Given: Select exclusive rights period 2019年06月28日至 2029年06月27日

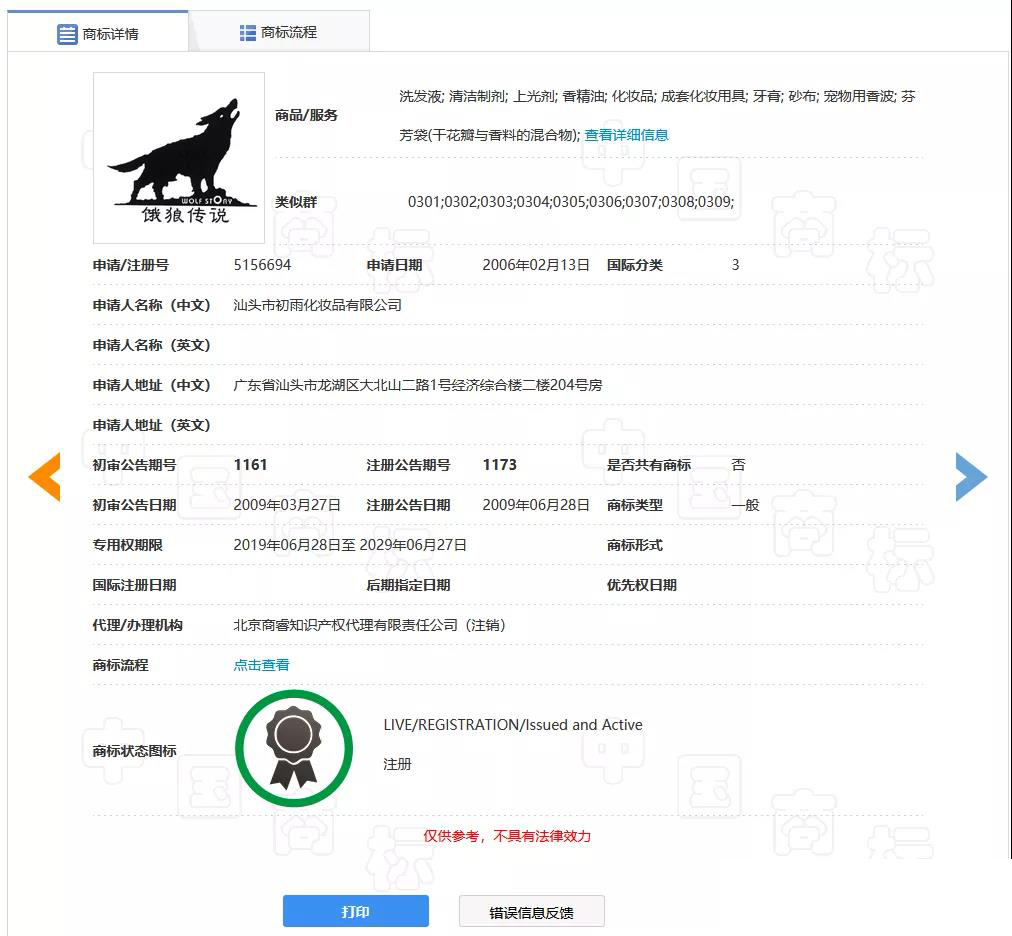Looking at the screenshot, I should (350, 545).
